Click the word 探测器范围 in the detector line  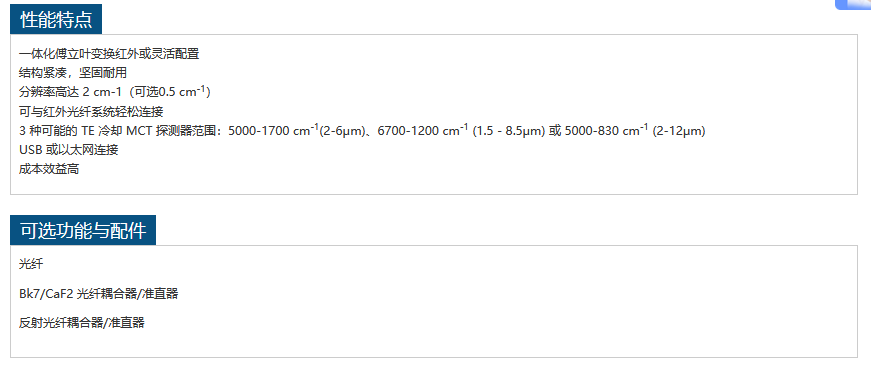tap(190, 131)
